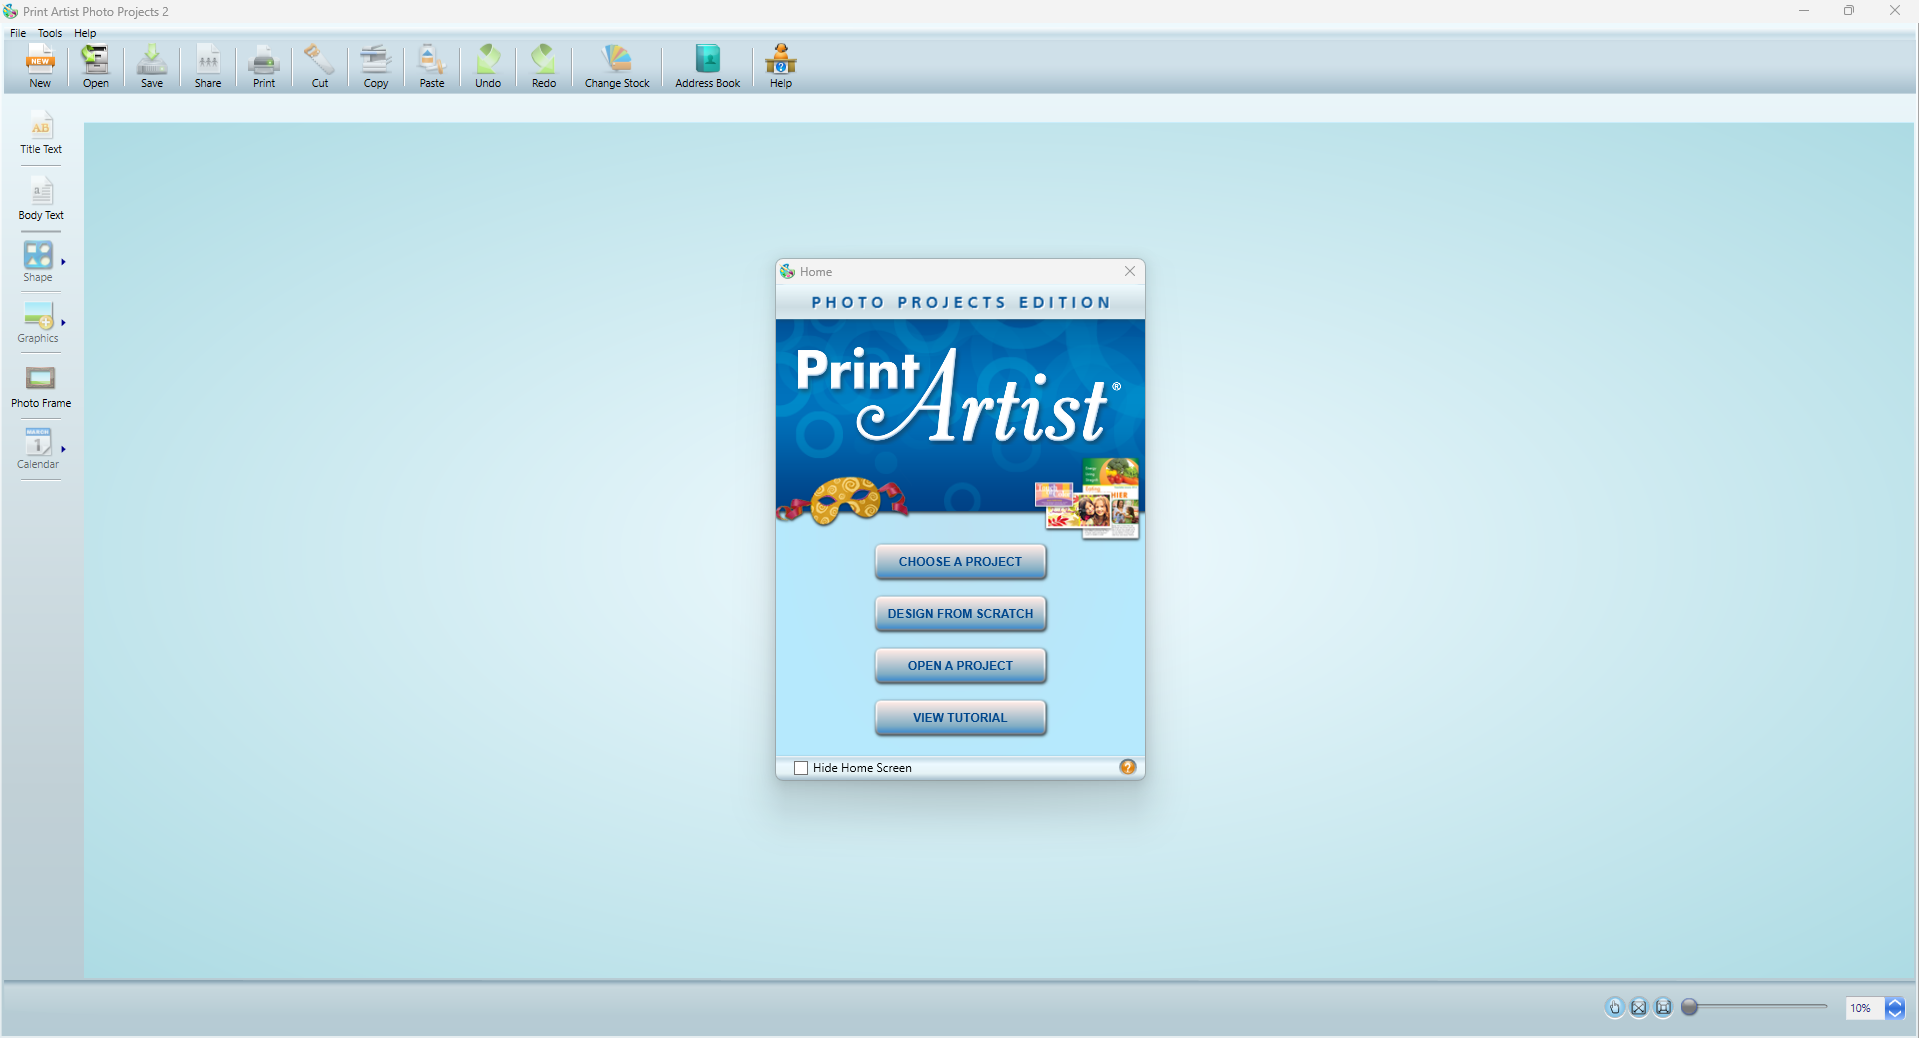
Task: Click the fit-to-window zoom icon
Action: [1664, 1008]
